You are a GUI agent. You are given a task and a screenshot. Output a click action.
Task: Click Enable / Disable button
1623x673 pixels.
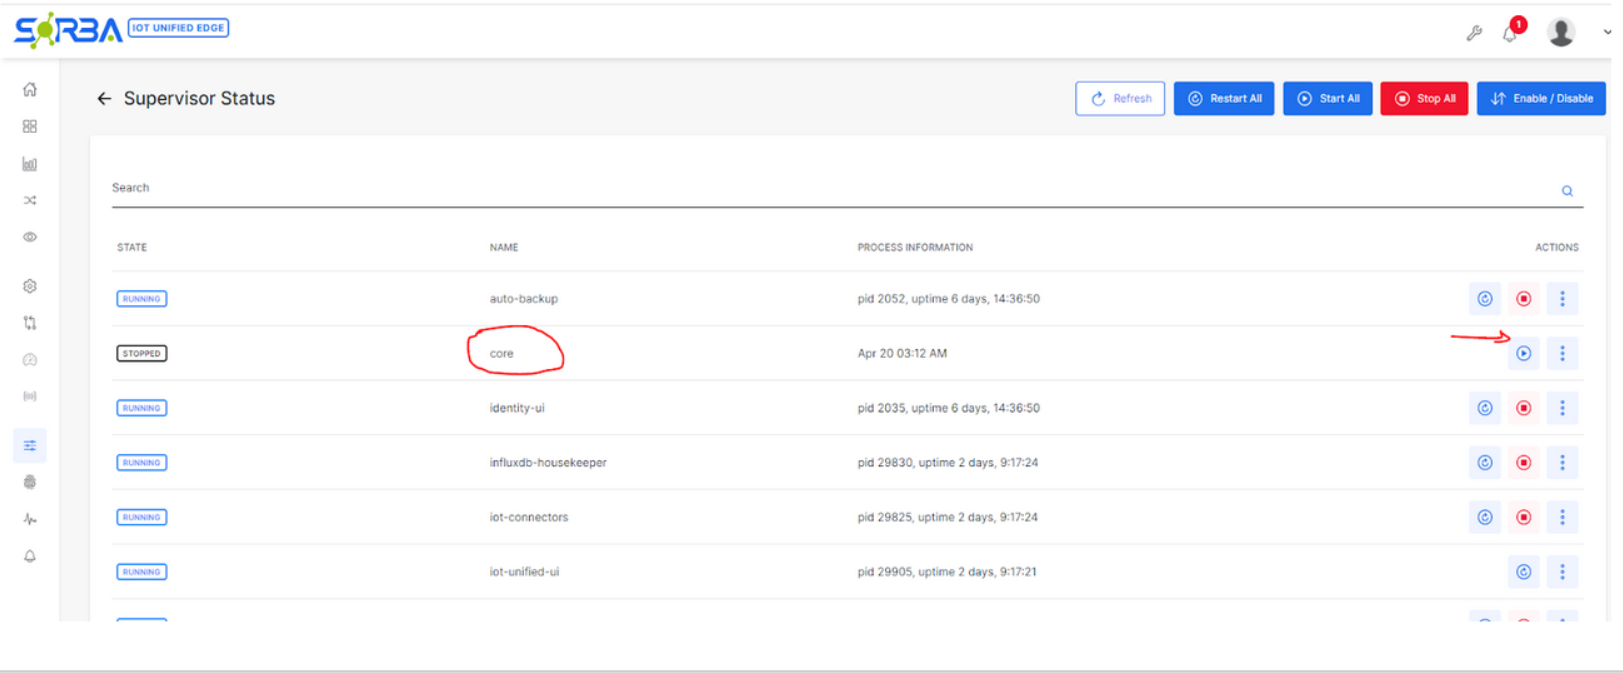click(x=1541, y=99)
